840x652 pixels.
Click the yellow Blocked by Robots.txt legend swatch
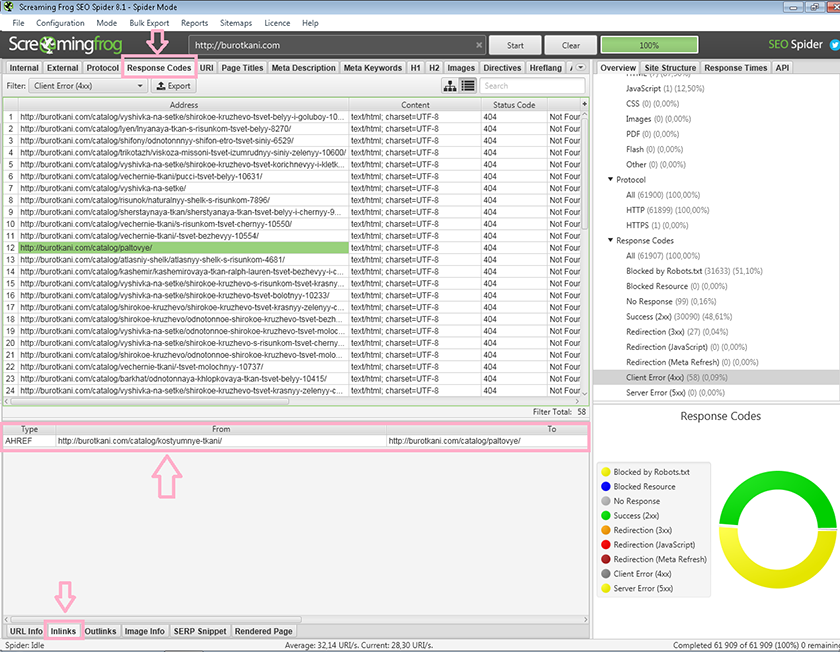[606, 471]
